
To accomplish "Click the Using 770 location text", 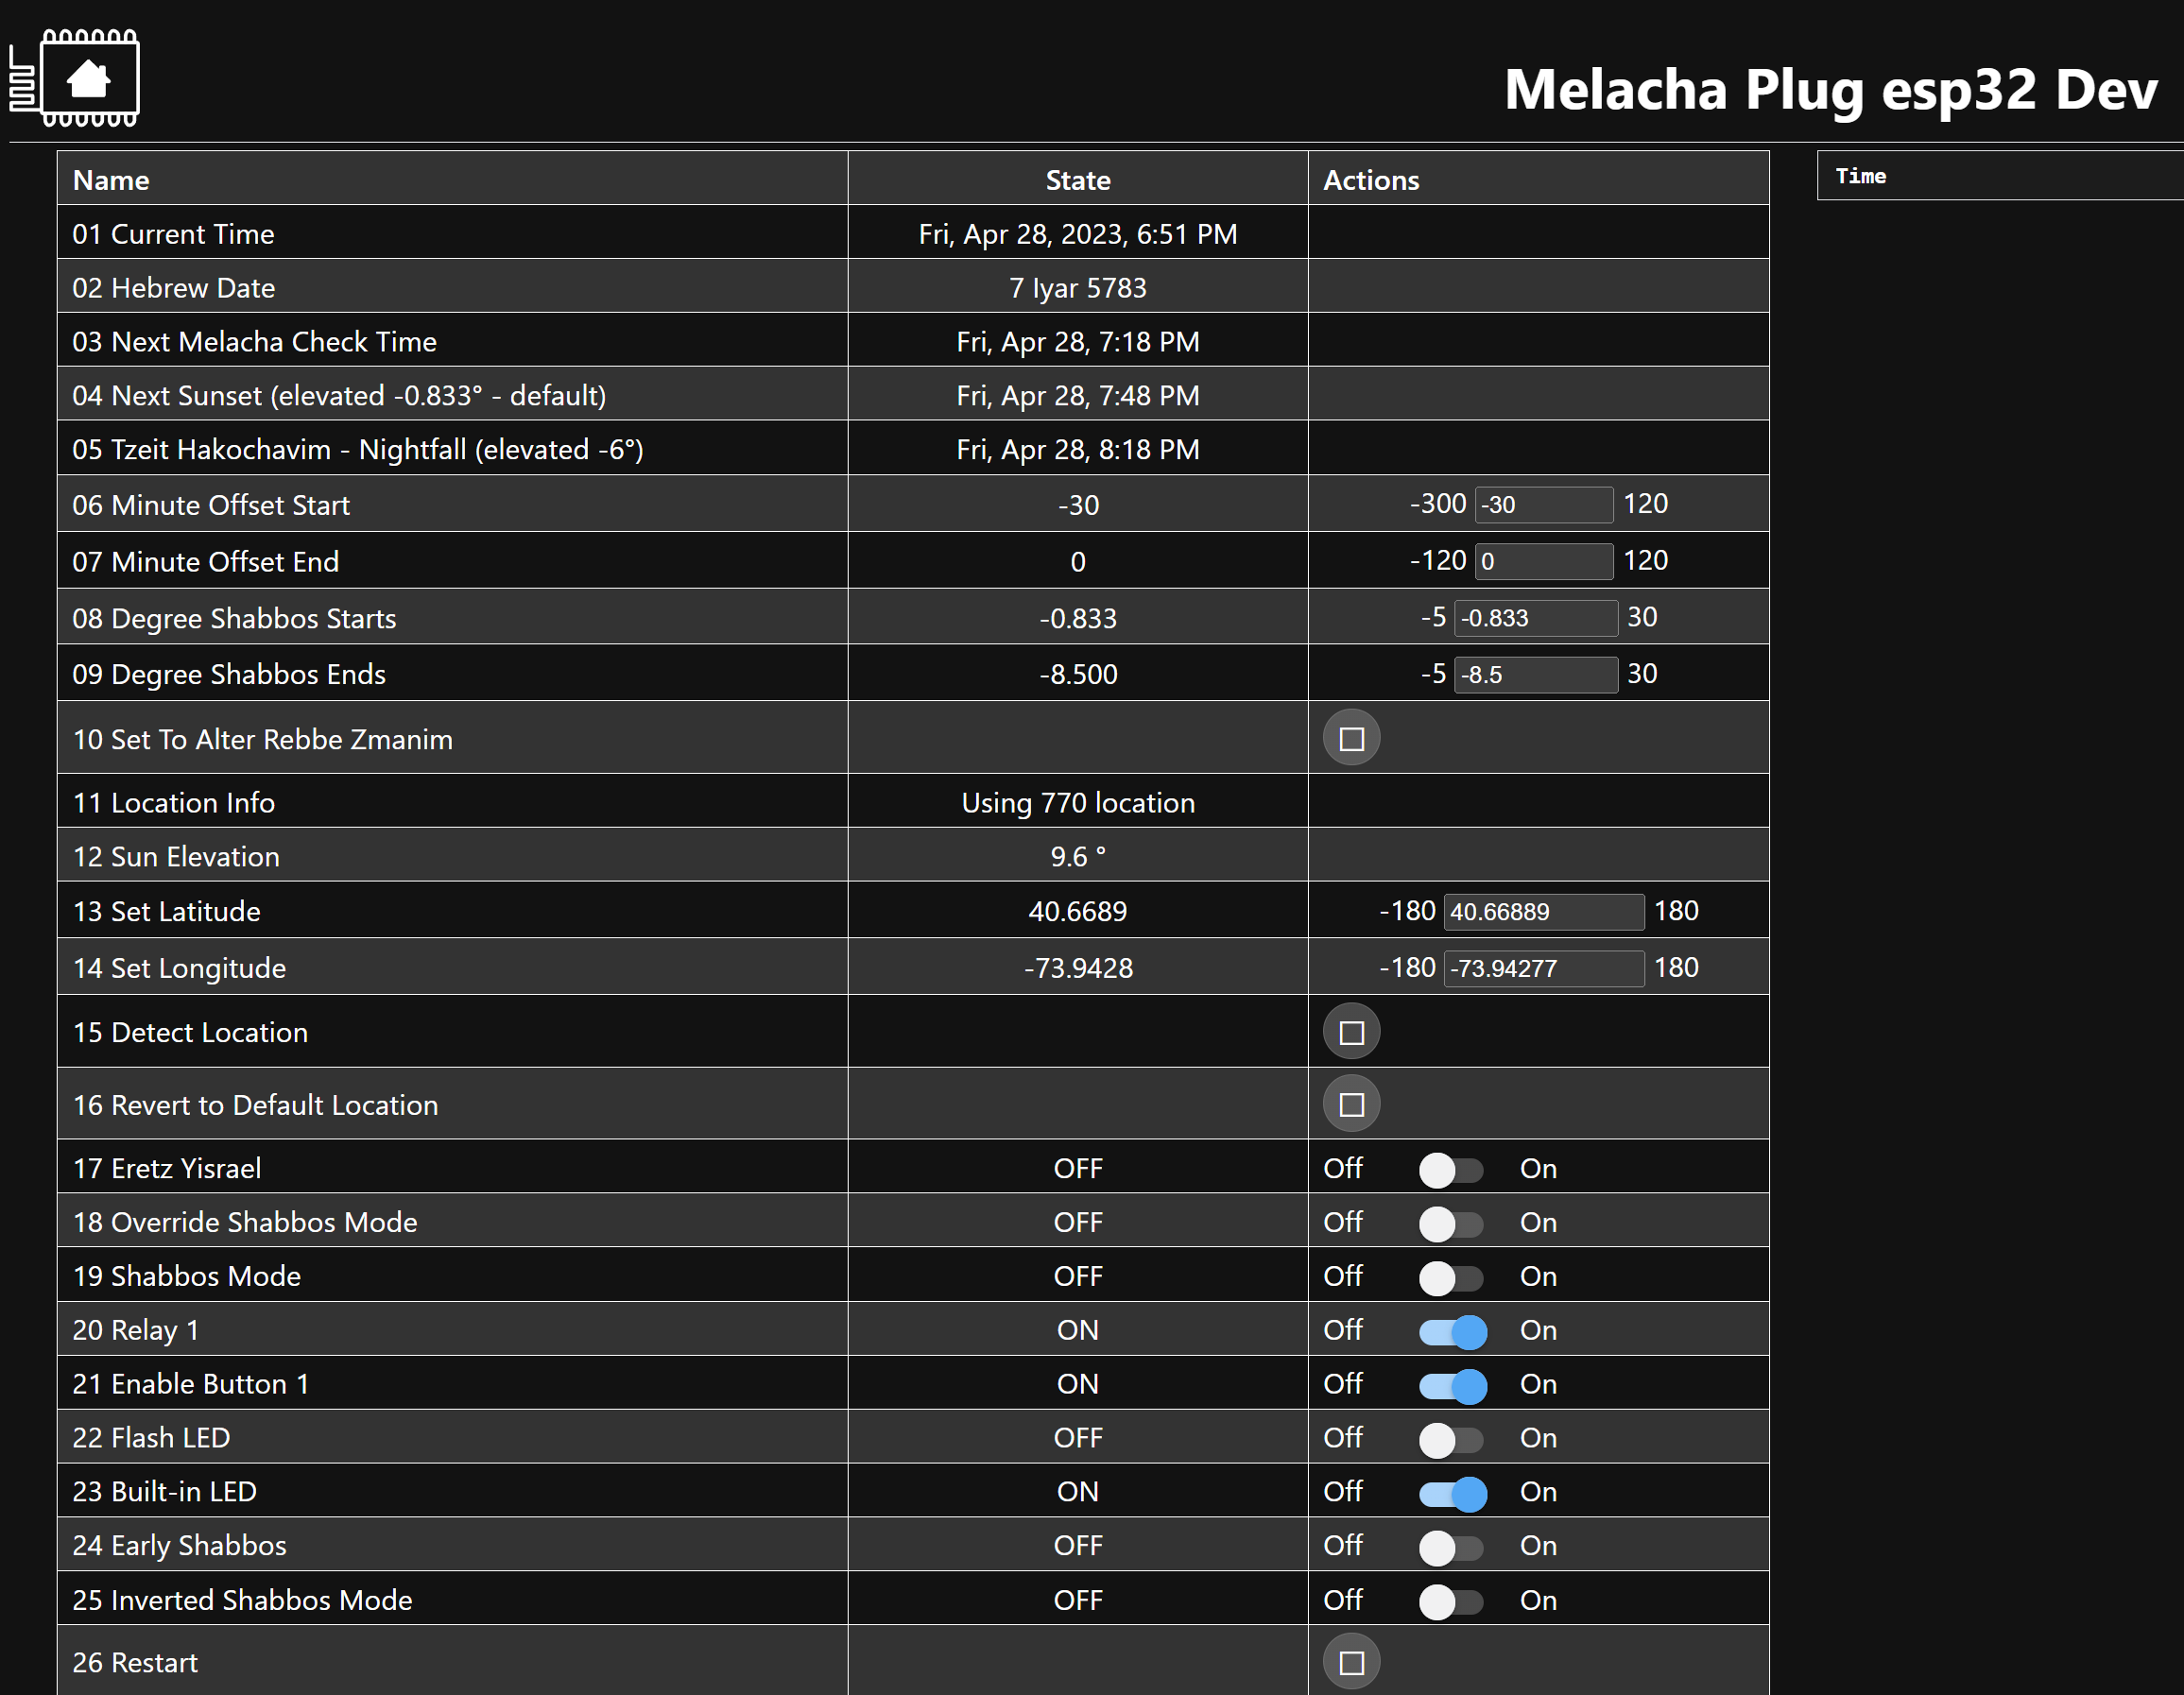I will tap(1078, 803).
